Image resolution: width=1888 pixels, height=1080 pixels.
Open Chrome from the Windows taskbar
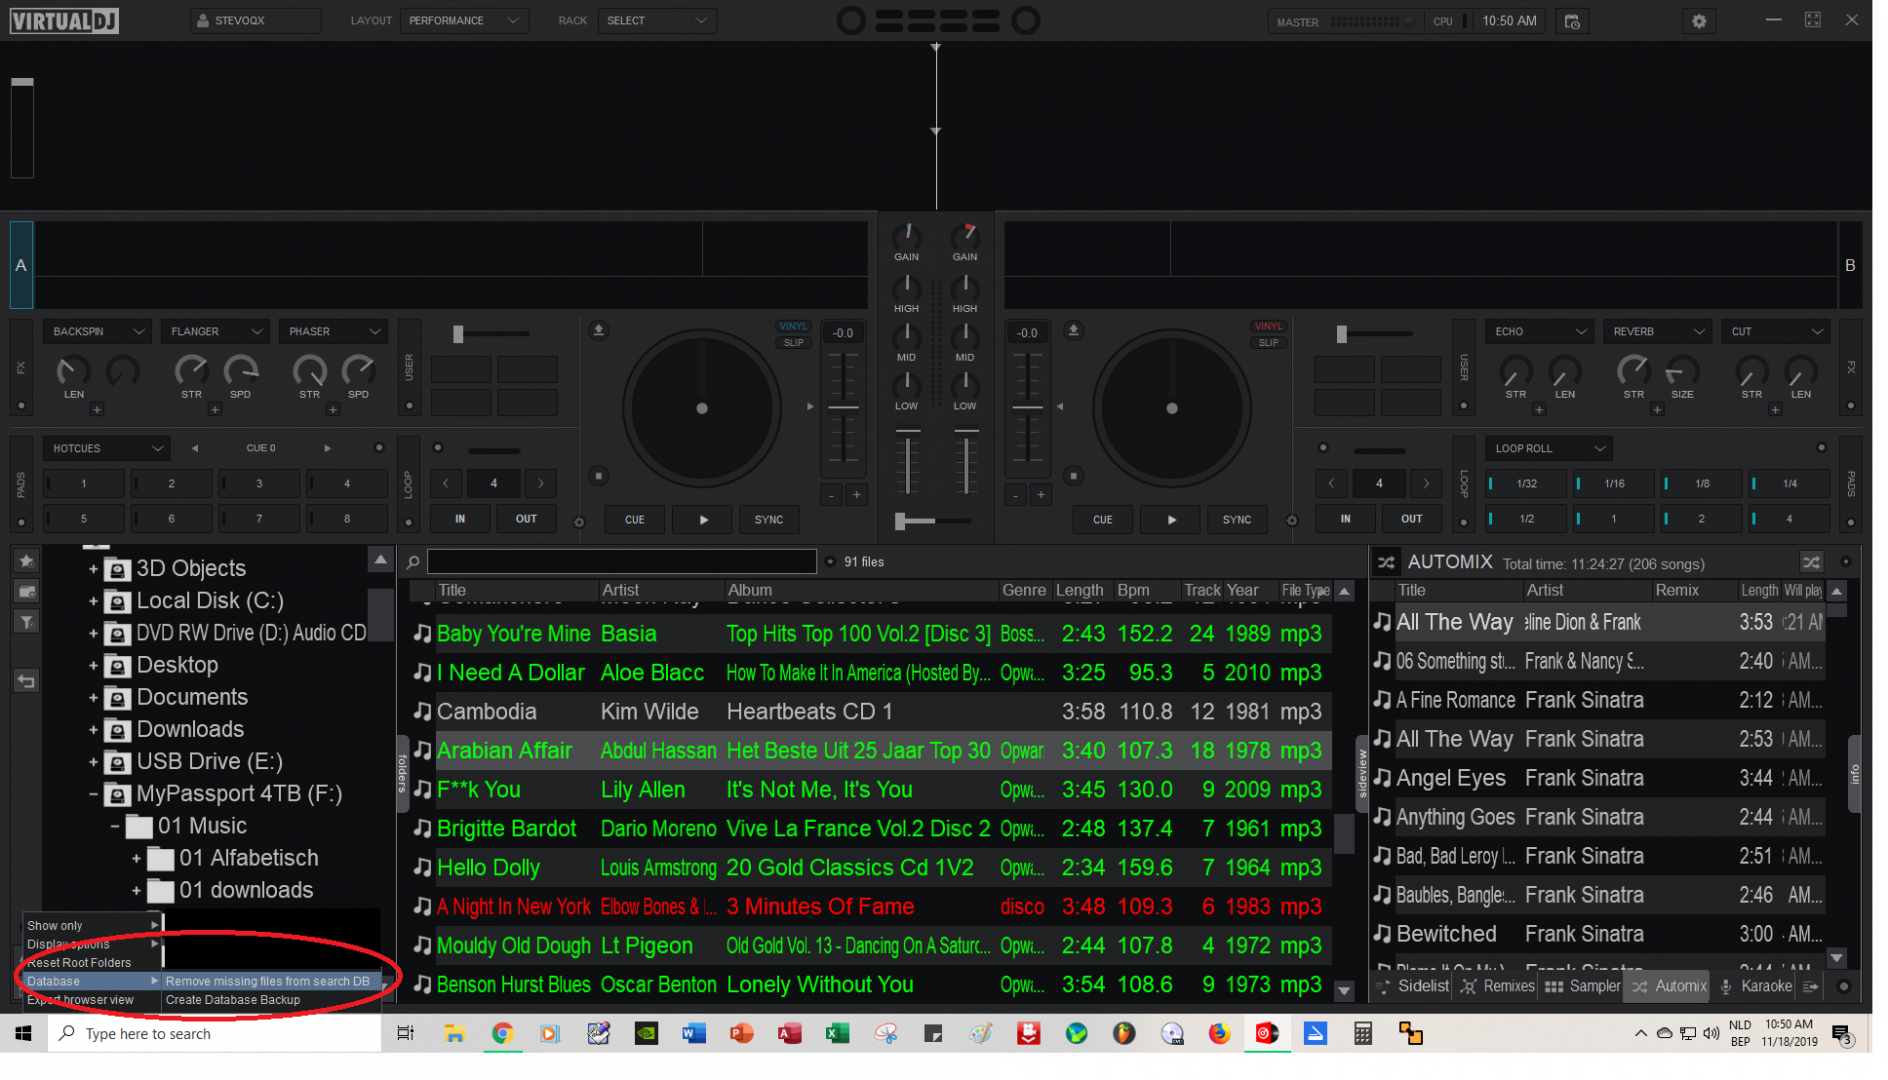(502, 1034)
